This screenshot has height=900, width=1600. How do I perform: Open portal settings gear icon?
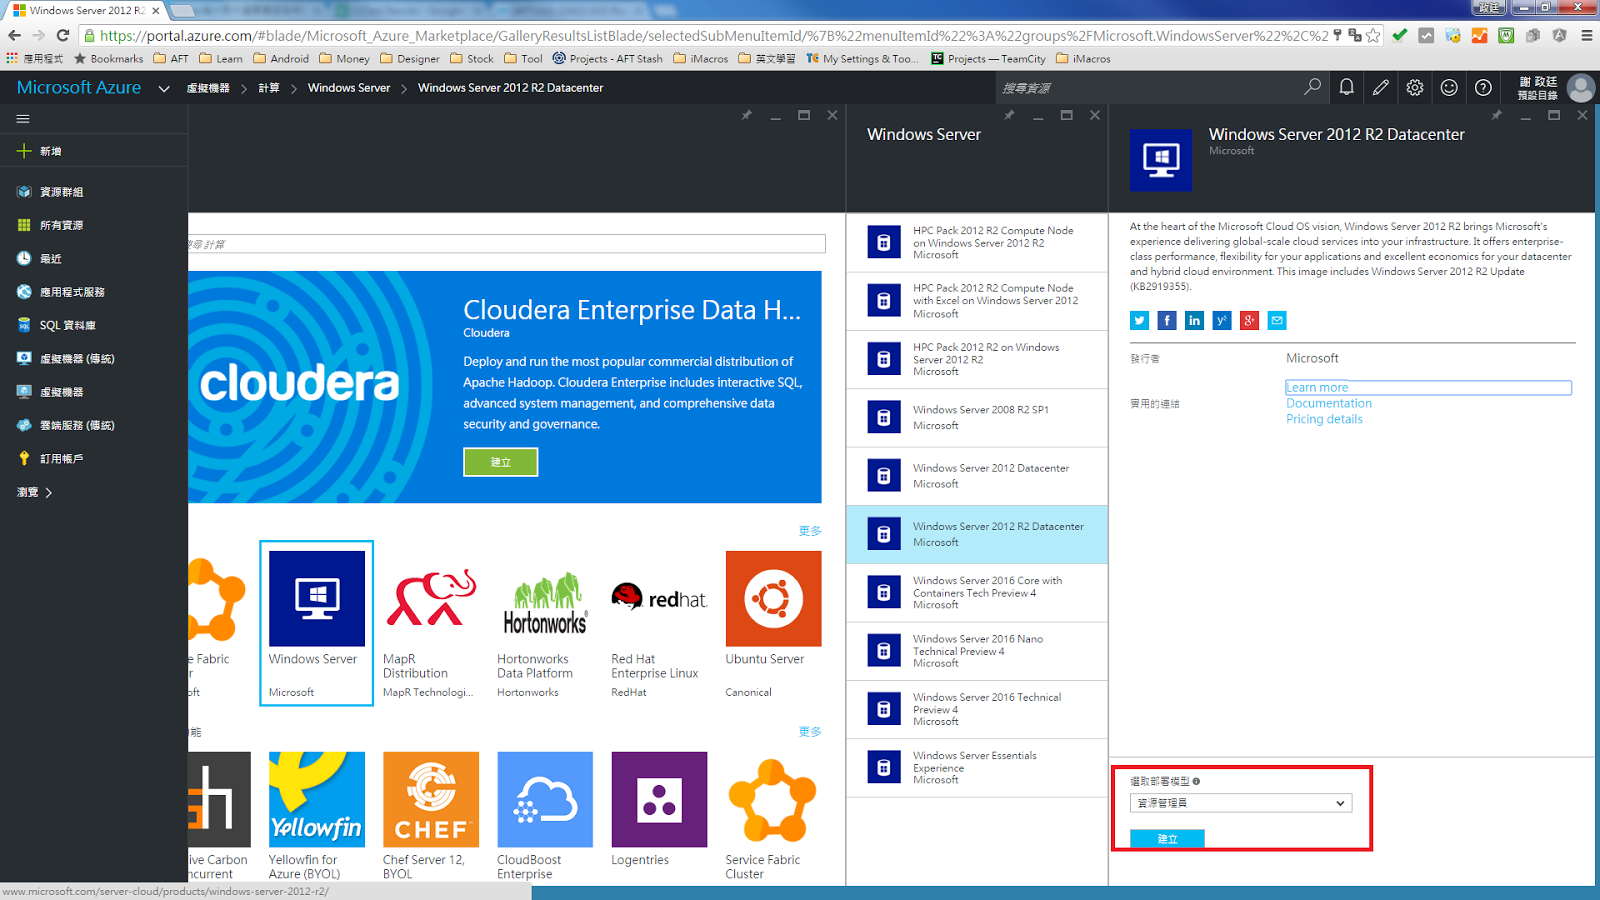(x=1415, y=87)
